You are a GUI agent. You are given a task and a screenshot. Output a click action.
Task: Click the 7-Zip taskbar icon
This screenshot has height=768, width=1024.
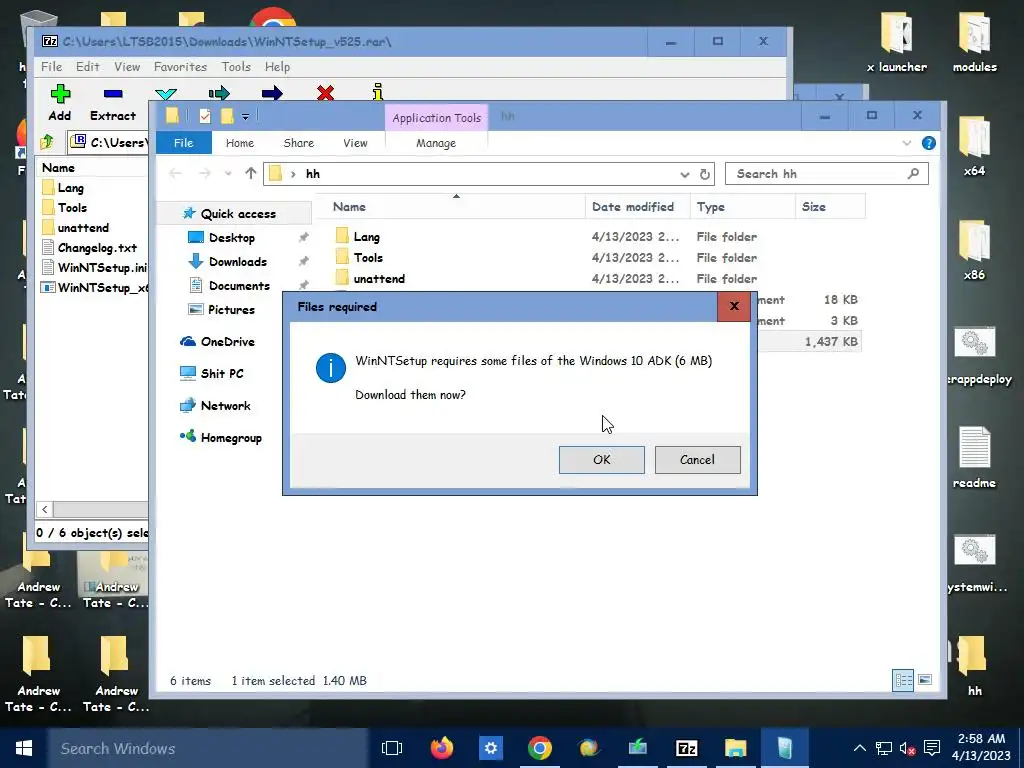pos(686,748)
